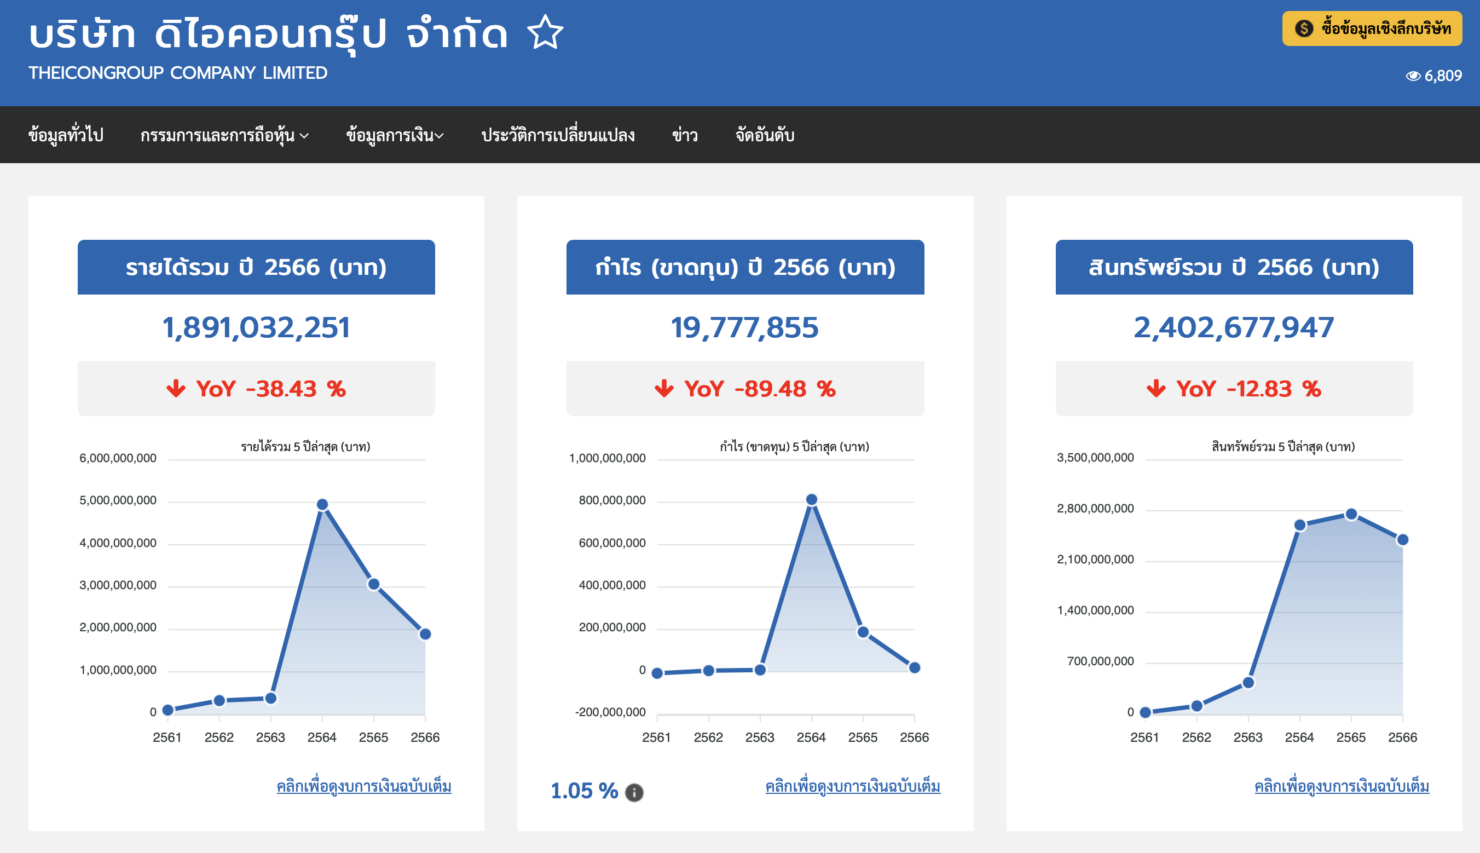The width and height of the screenshot is (1480, 853).
Task: Click the 2565 data point on the profit chart
Action: [x=863, y=632]
